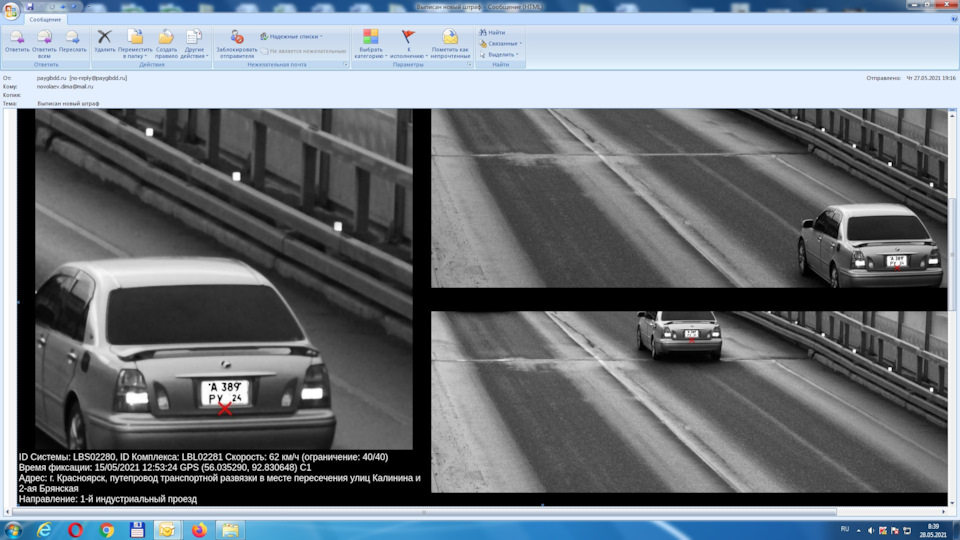
Task: Click Не является нежелательным button
Action: pyautogui.click(x=303, y=51)
